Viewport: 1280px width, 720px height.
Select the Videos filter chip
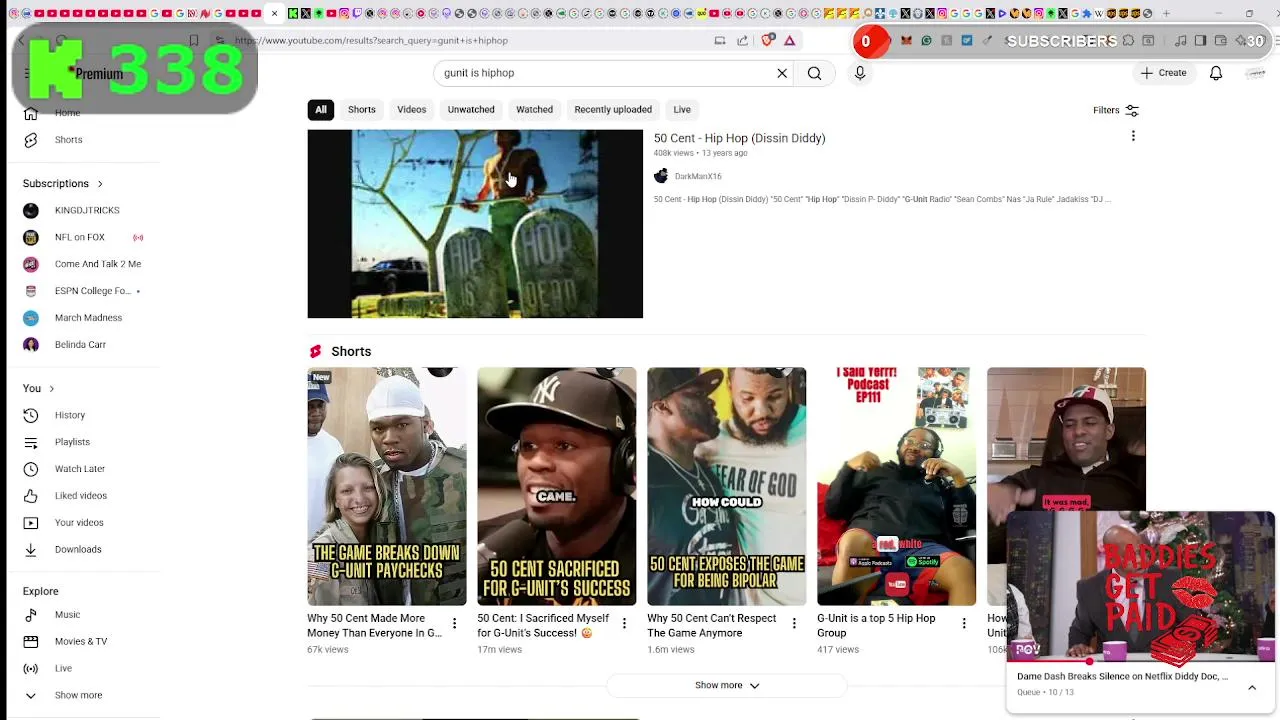point(412,110)
